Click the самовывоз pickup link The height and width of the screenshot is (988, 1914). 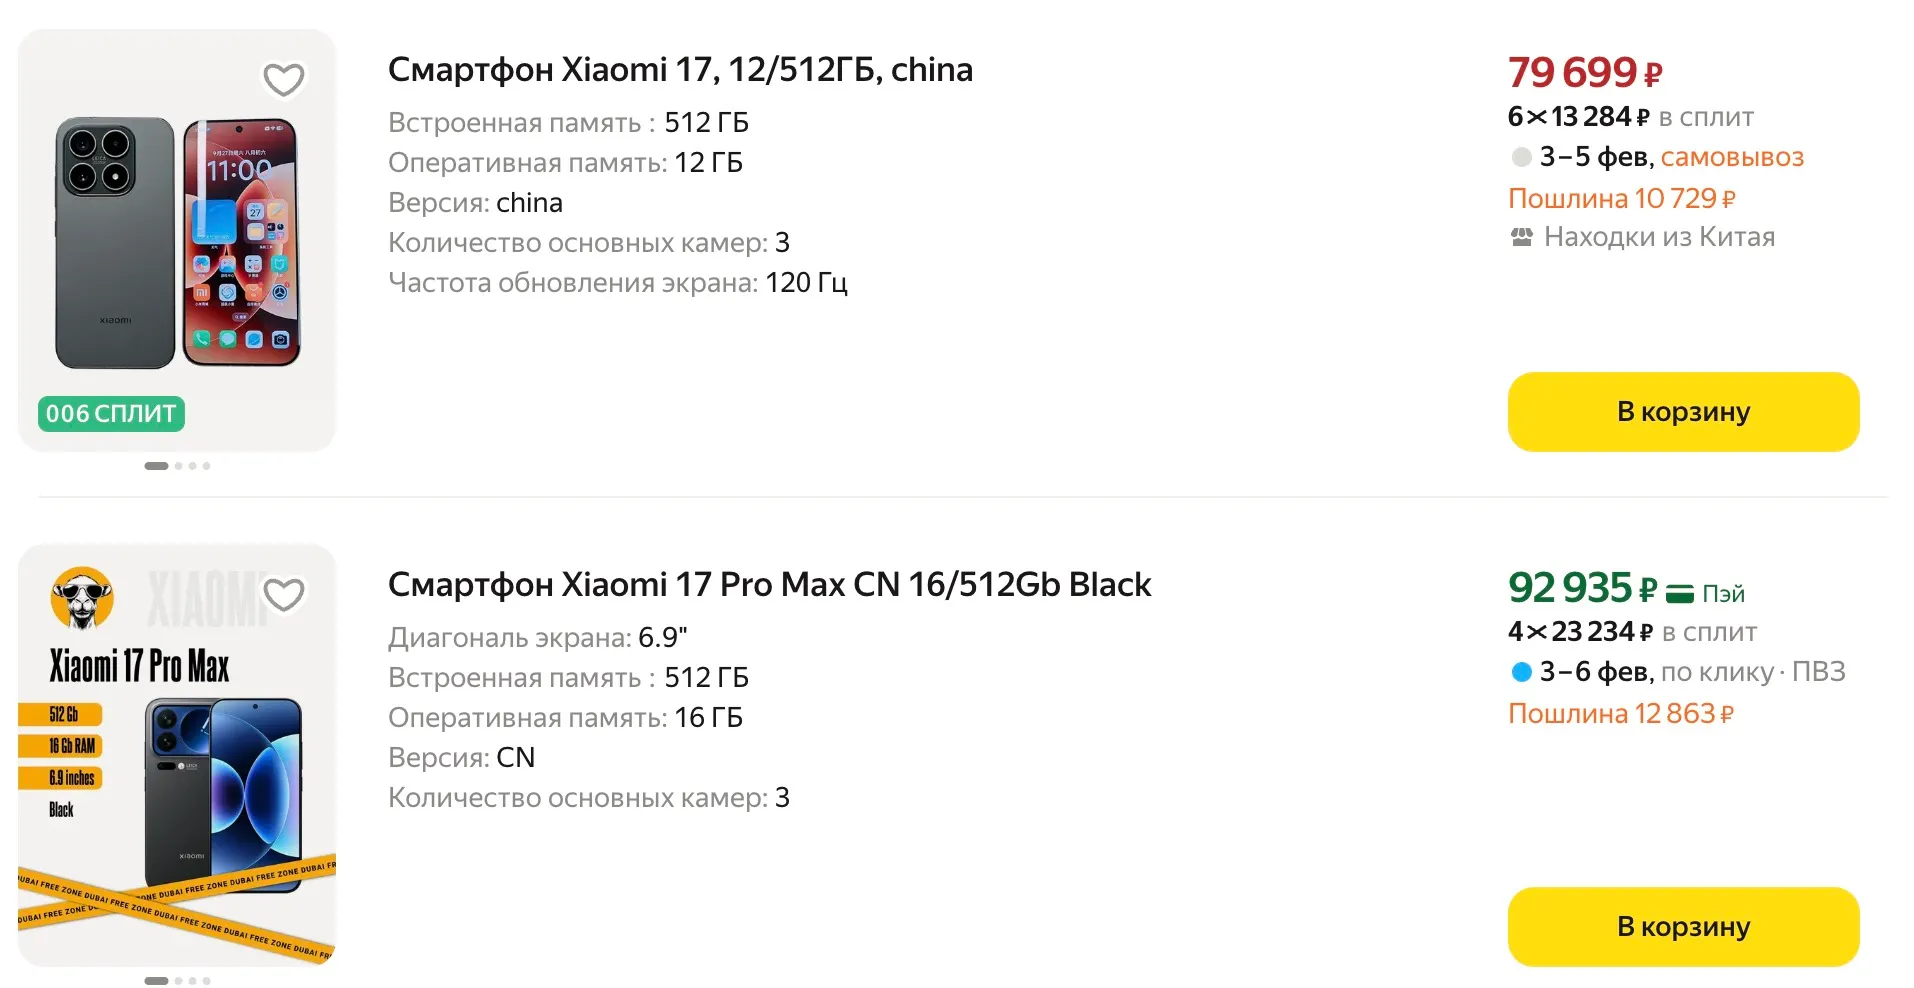(1732, 157)
